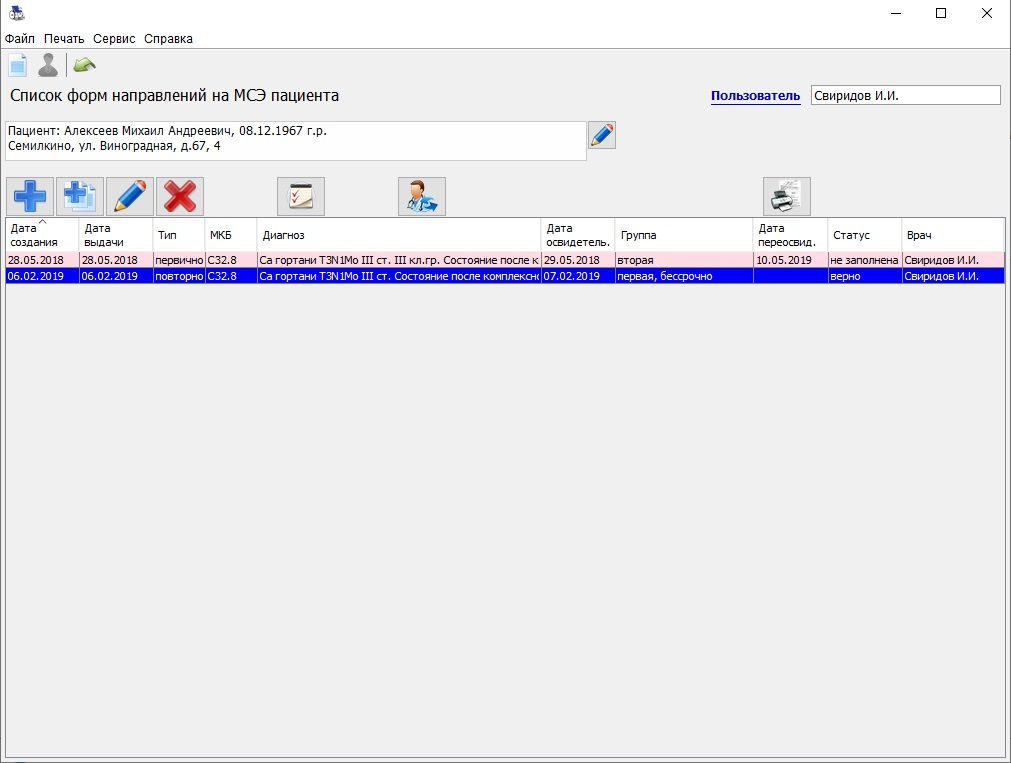Click Врач cell in the 'верно' row

pos(953,276)
